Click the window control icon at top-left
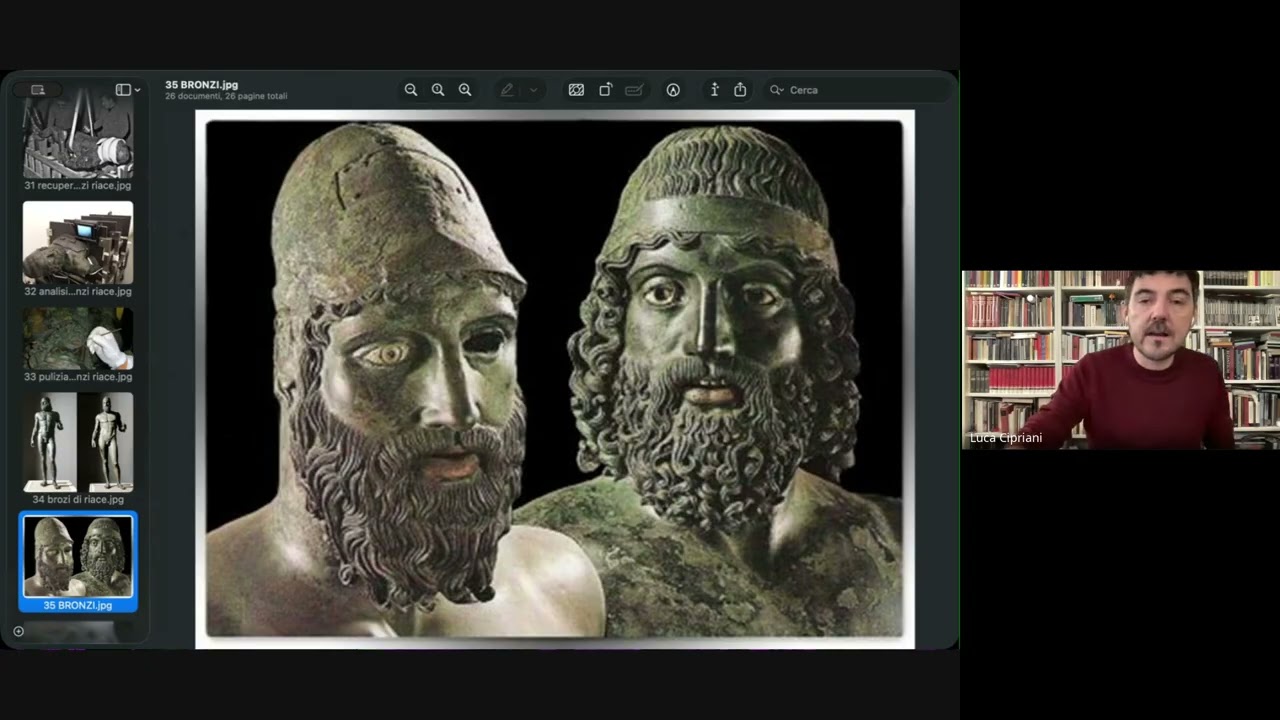Image resolution: width=1280 pixels, height=720 pixels. [x=38, y=90]
